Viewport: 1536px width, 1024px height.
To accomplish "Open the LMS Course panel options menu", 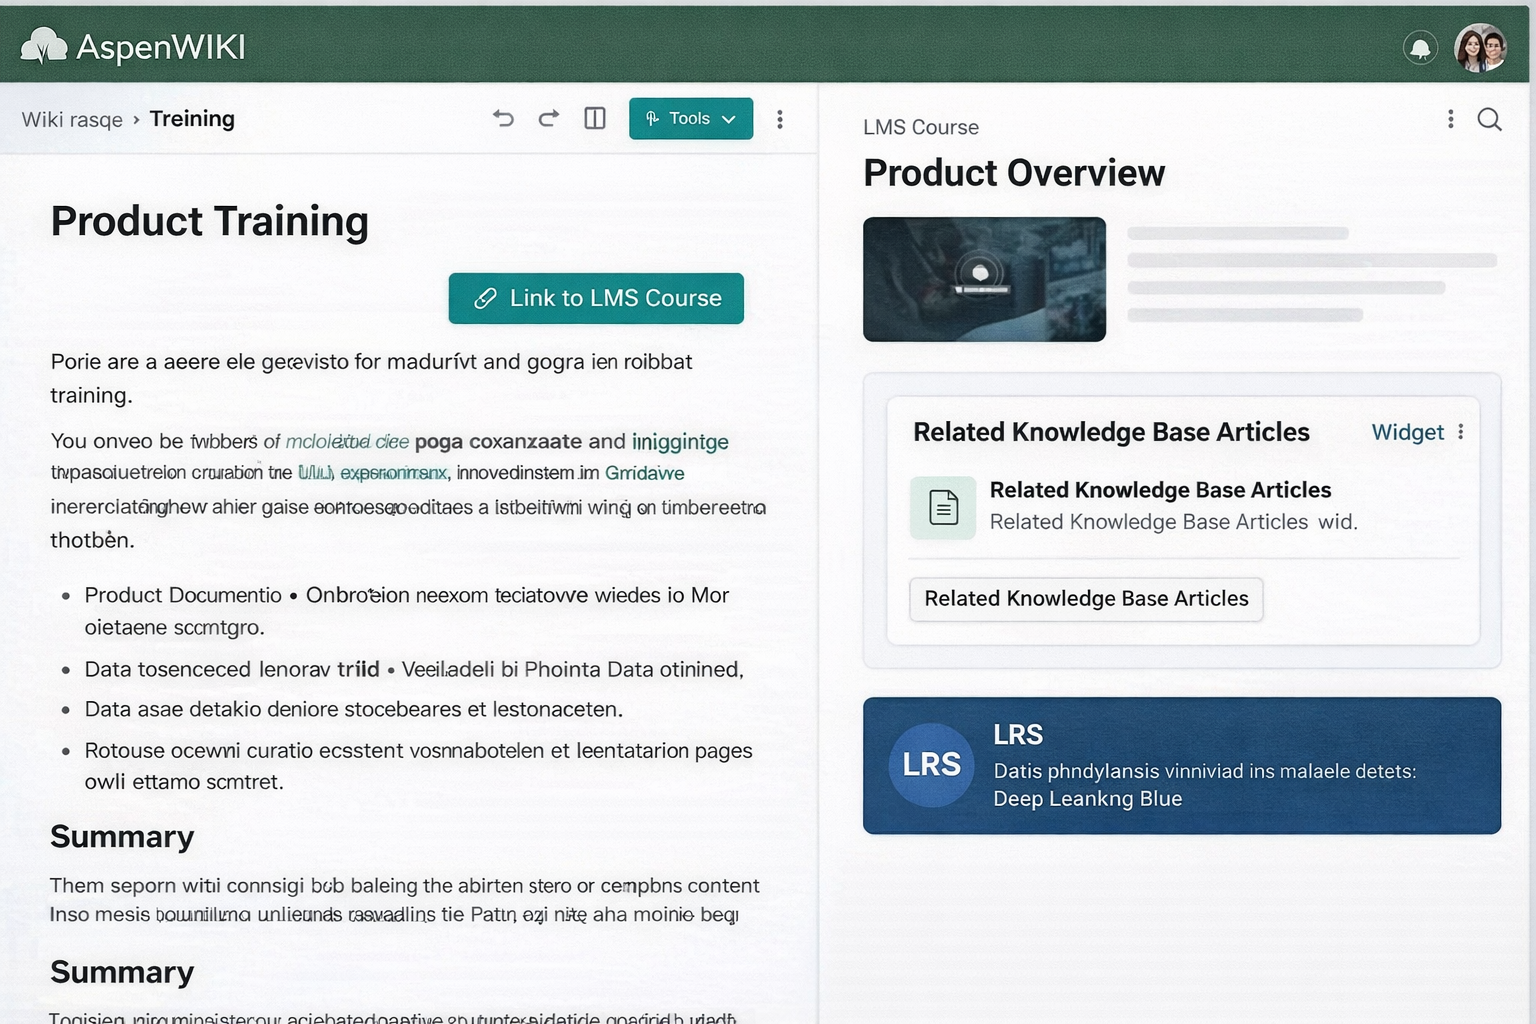I will [1450, 120].
